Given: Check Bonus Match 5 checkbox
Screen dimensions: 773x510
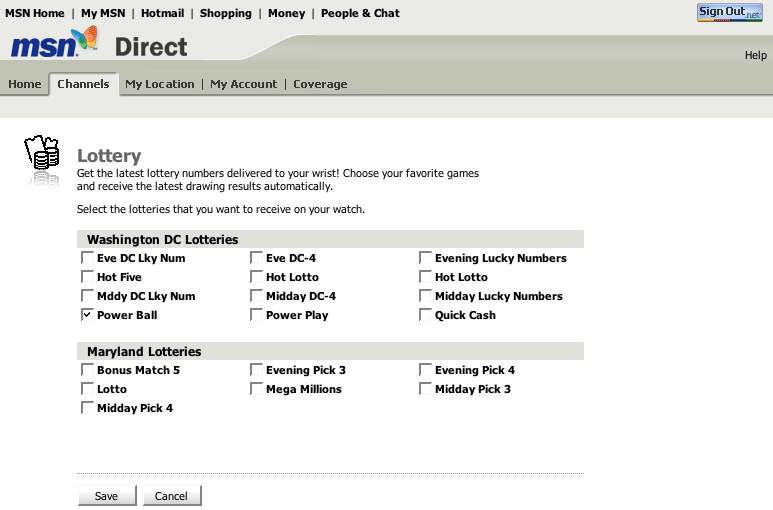Looking at the screenshot, I should (x=87, y=370).
